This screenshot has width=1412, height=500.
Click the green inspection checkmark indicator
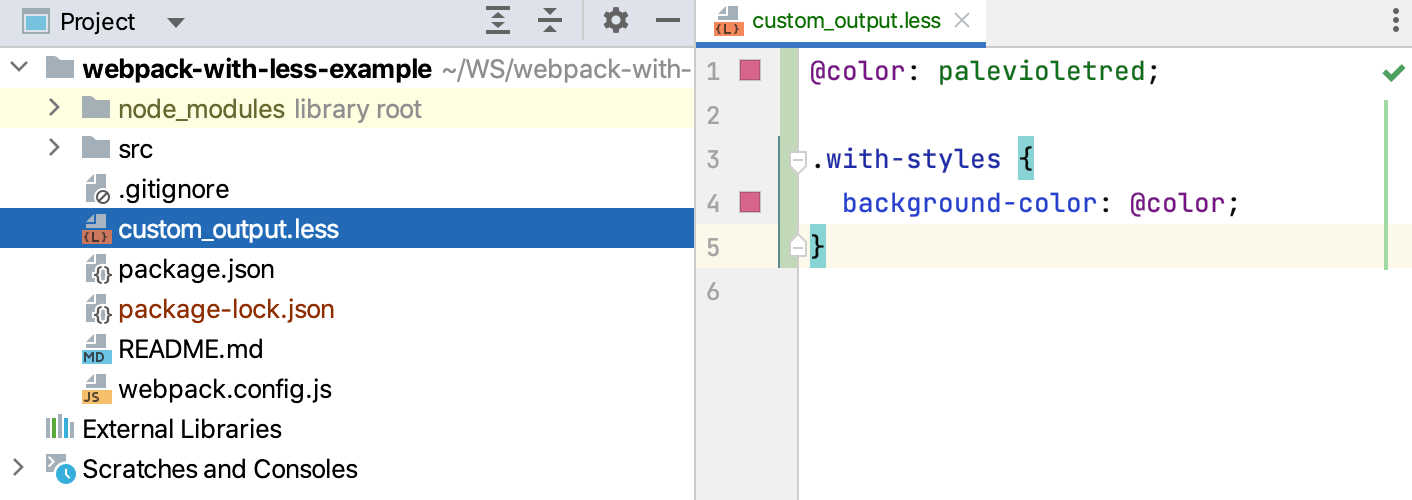[x=1392, y=72]
